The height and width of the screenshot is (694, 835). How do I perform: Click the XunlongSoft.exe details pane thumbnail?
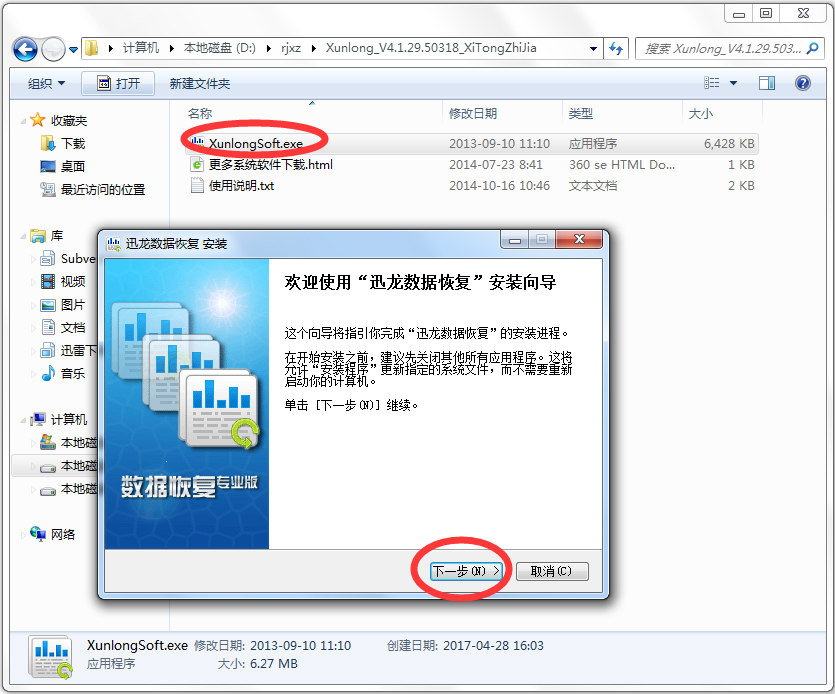[50, 657]
